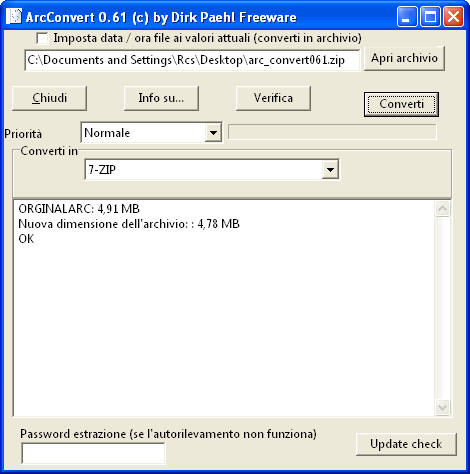Image resolution: width=470 pixels, height=474 pixels.
Task: Click inside the conversion log text area
Action: pos(224,308)
